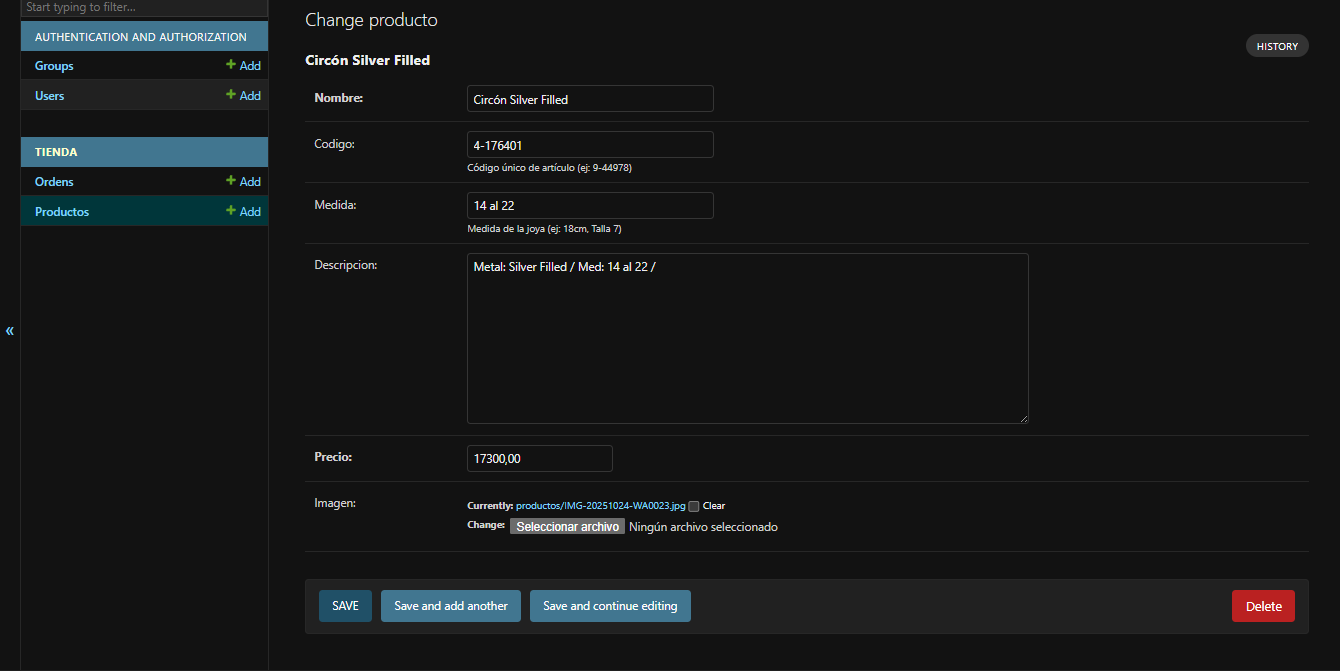Focus the sidebar filter search box
Viewport: 1340px width, 671px height.
(x=144, y=8)
